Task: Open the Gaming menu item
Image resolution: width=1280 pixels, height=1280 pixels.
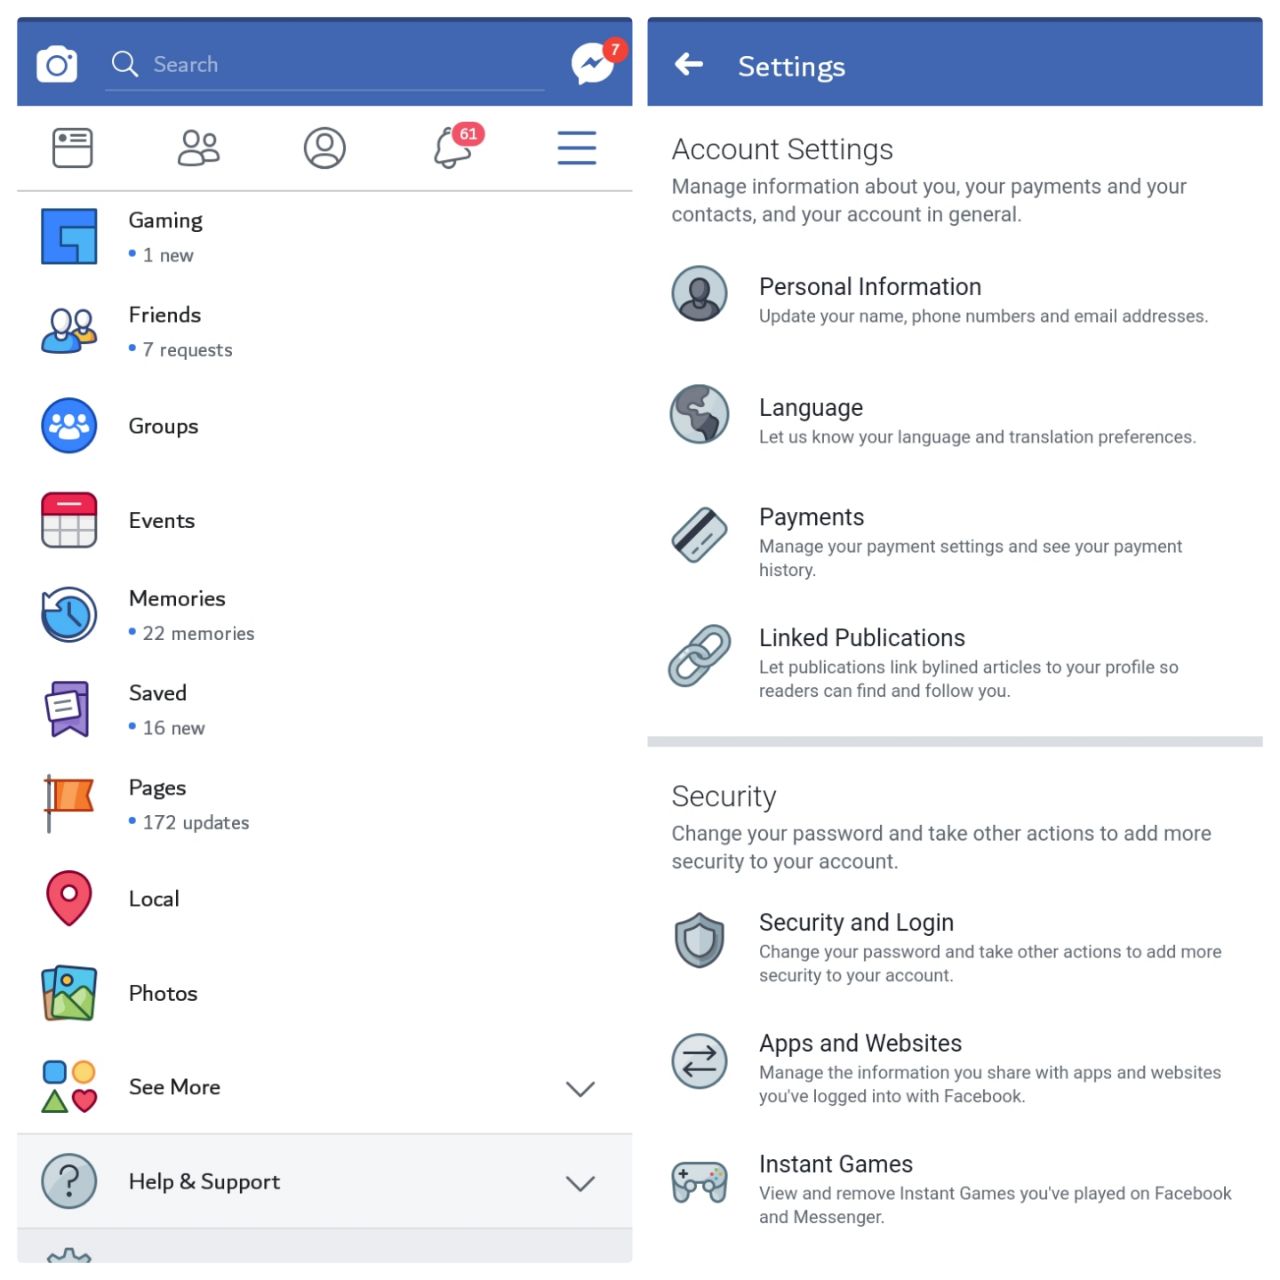Action: (325, 237)
